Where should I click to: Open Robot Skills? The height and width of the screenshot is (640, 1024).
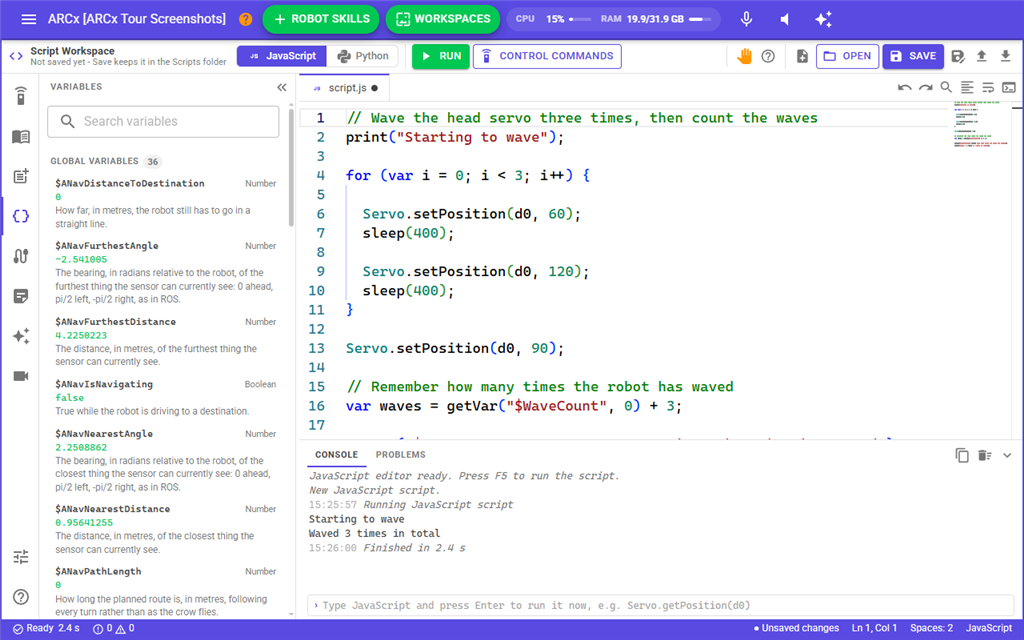(321, 19)
